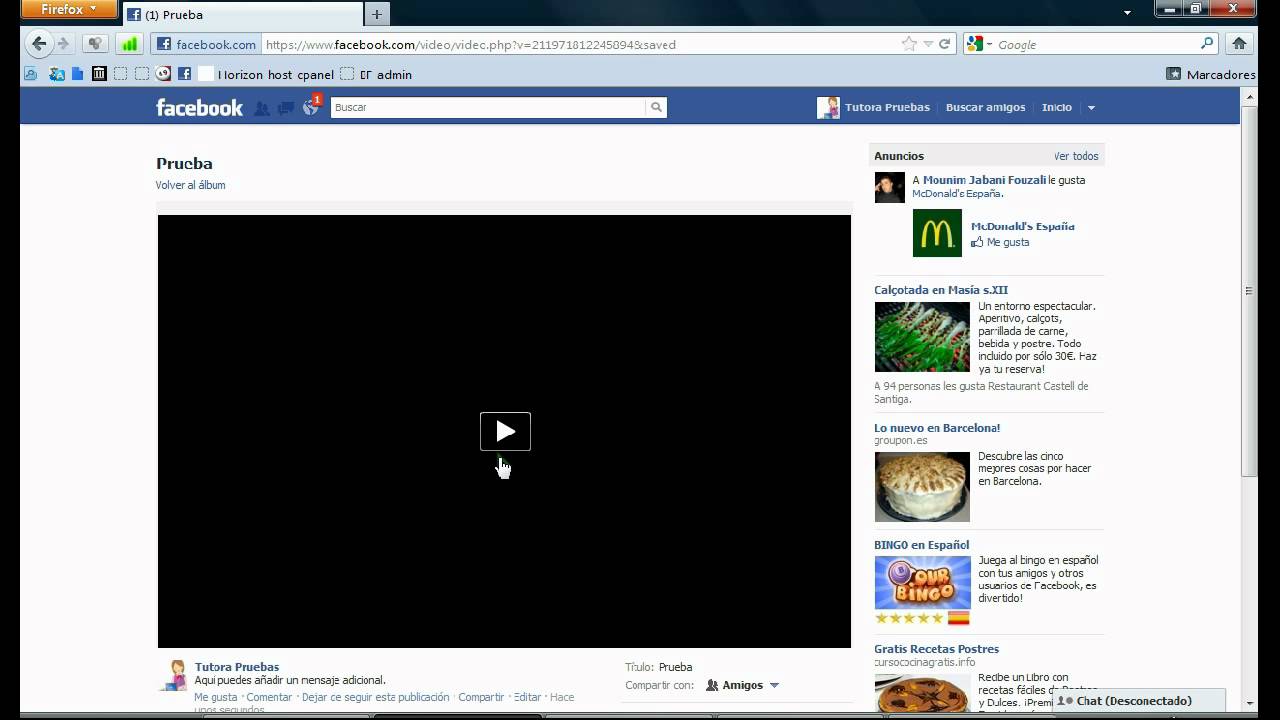Click the green signal bars toolbar icon
The width and height of the screenshot is (1280, 720).
pos(128,44)
